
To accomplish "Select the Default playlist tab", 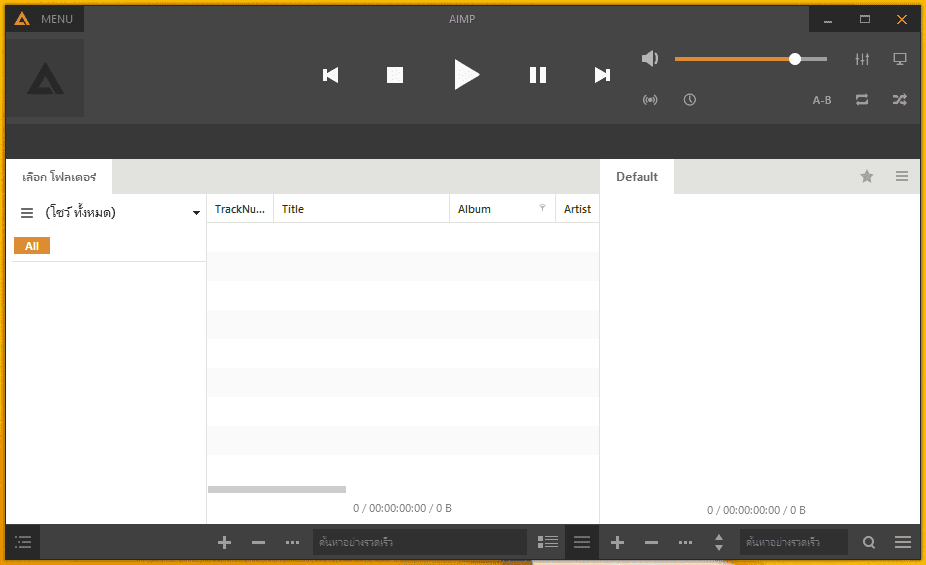I will (x=637, y=177).
